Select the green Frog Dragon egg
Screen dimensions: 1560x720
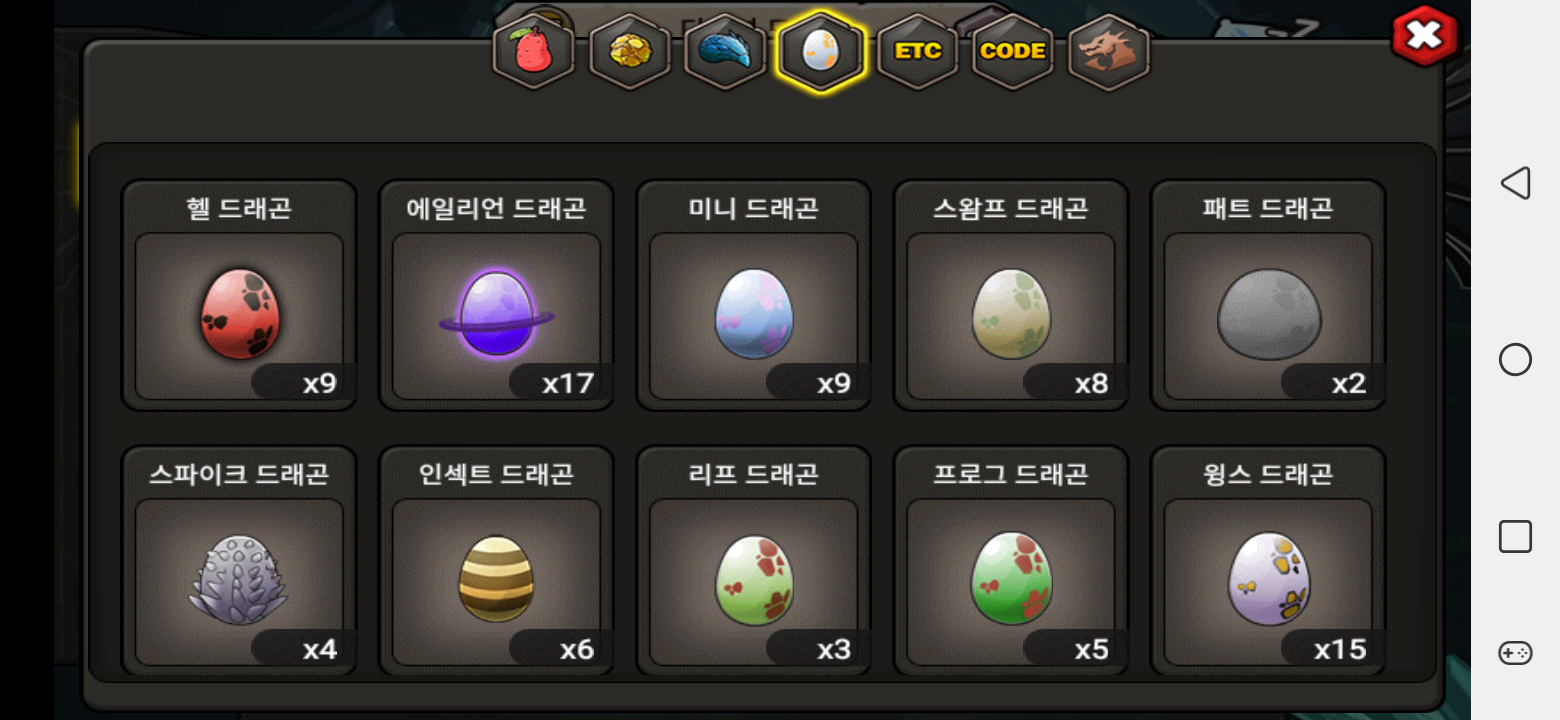(x=1011, y=560)
